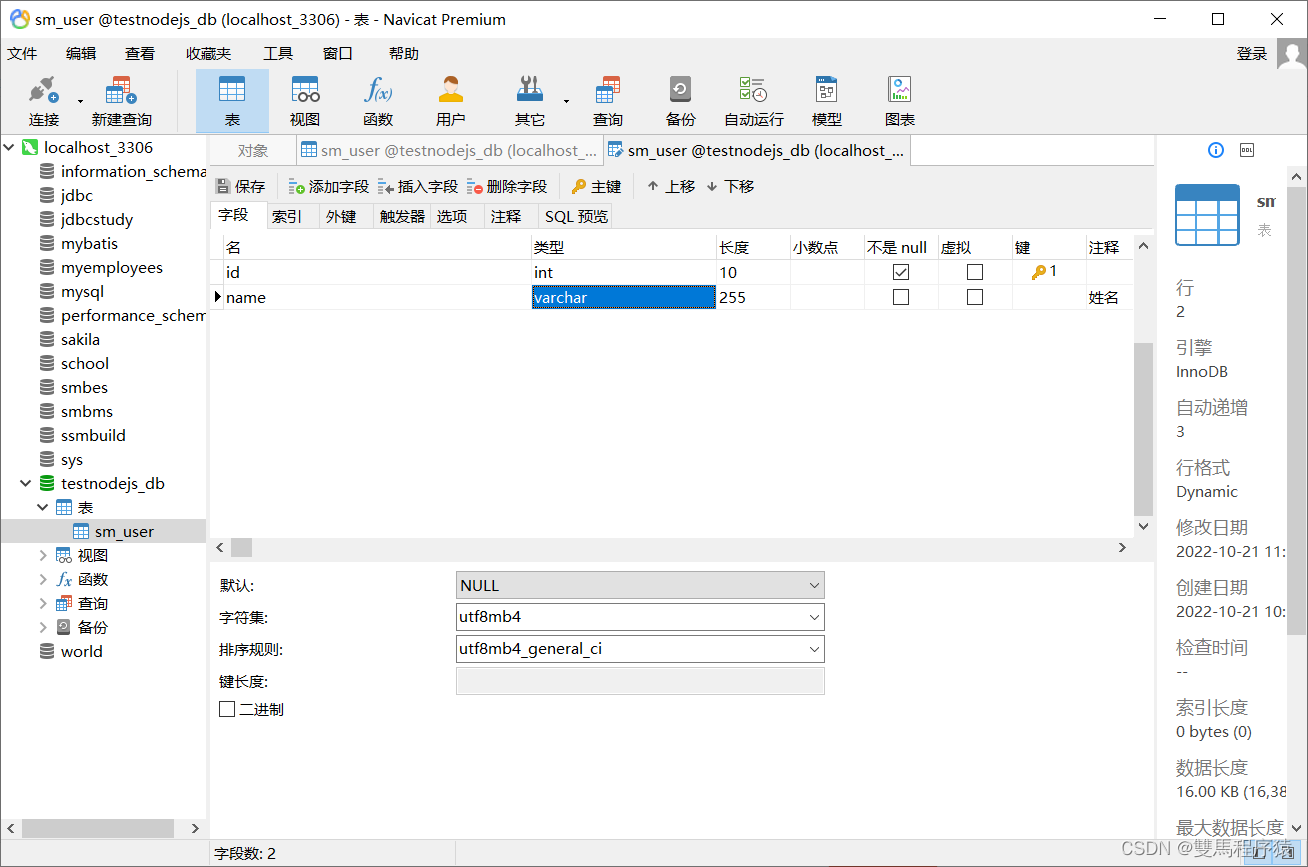This screenshot has width=1308, height=867.
Task: Collapse the 表 (Tables) tree node
Action: (x=43, y=507)
